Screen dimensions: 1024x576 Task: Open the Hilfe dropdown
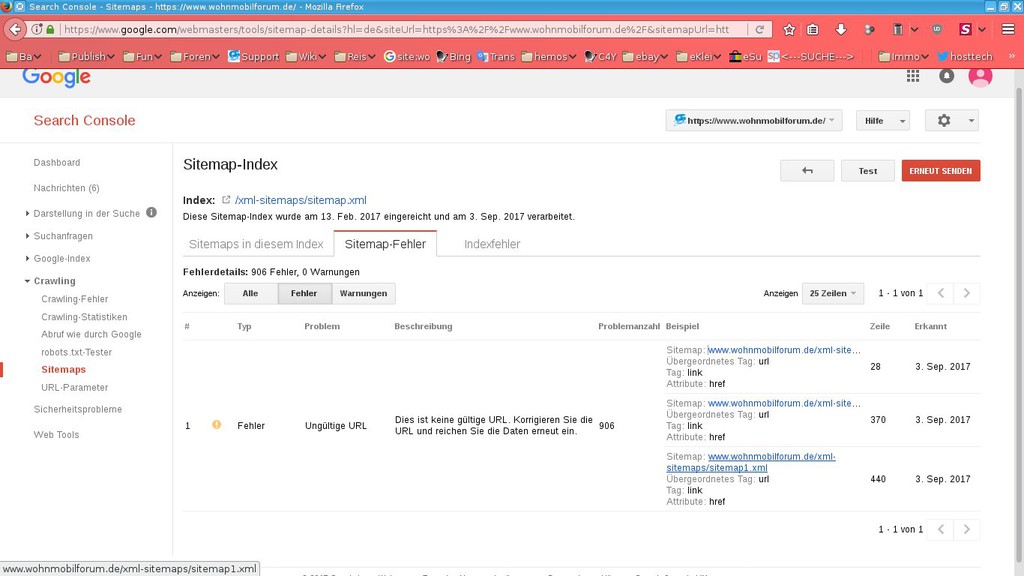tap(882, 121)
